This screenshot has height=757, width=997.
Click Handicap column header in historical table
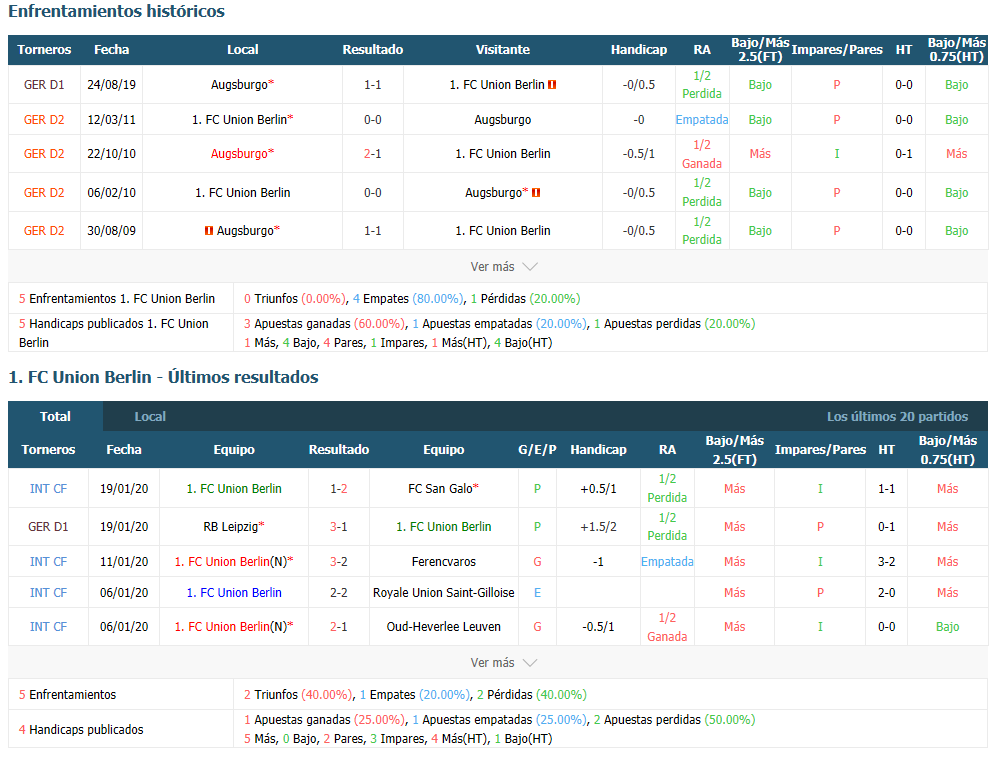click(639, 50)
